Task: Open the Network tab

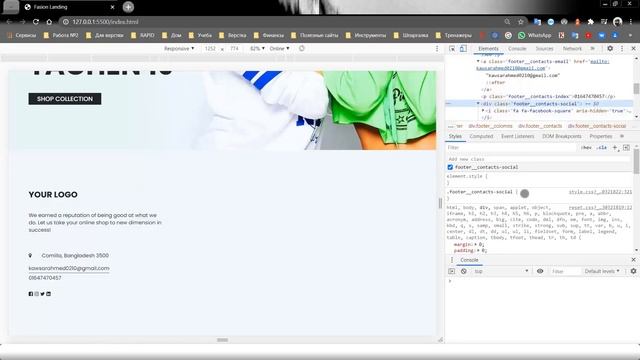Action: [x=572, y=49]
